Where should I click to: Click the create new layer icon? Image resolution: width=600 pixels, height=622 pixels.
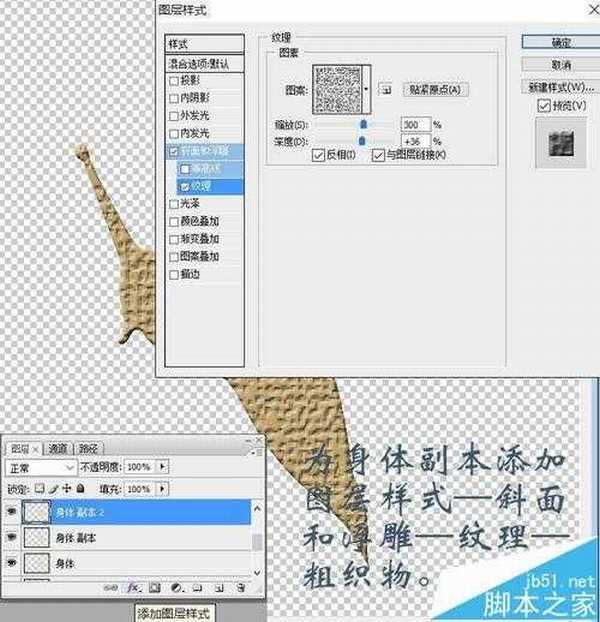(x=220, y=588)
